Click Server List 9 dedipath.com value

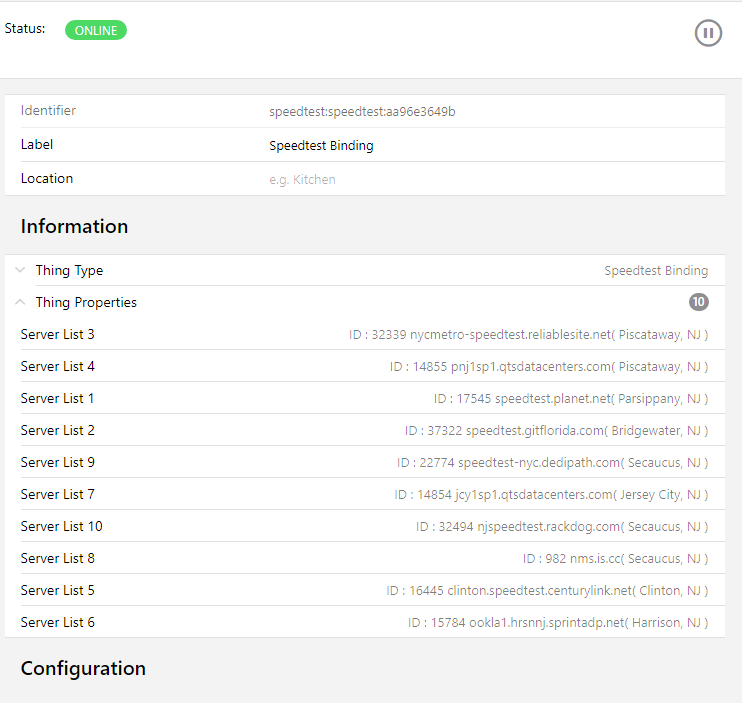[552, 462]
